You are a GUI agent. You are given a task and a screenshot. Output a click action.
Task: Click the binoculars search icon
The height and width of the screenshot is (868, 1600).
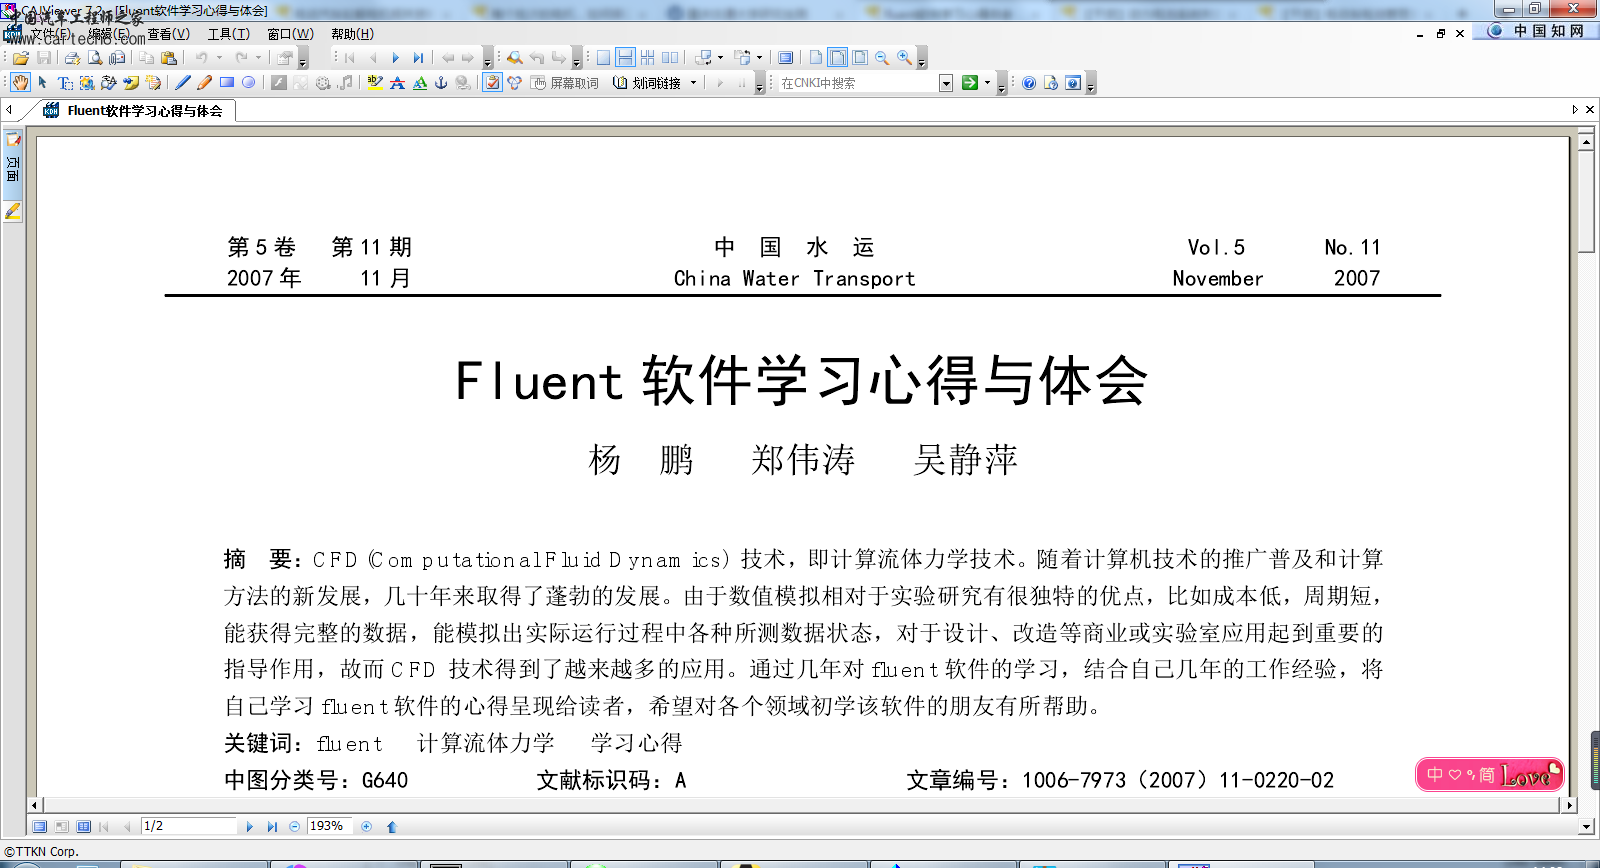[515, 58]
